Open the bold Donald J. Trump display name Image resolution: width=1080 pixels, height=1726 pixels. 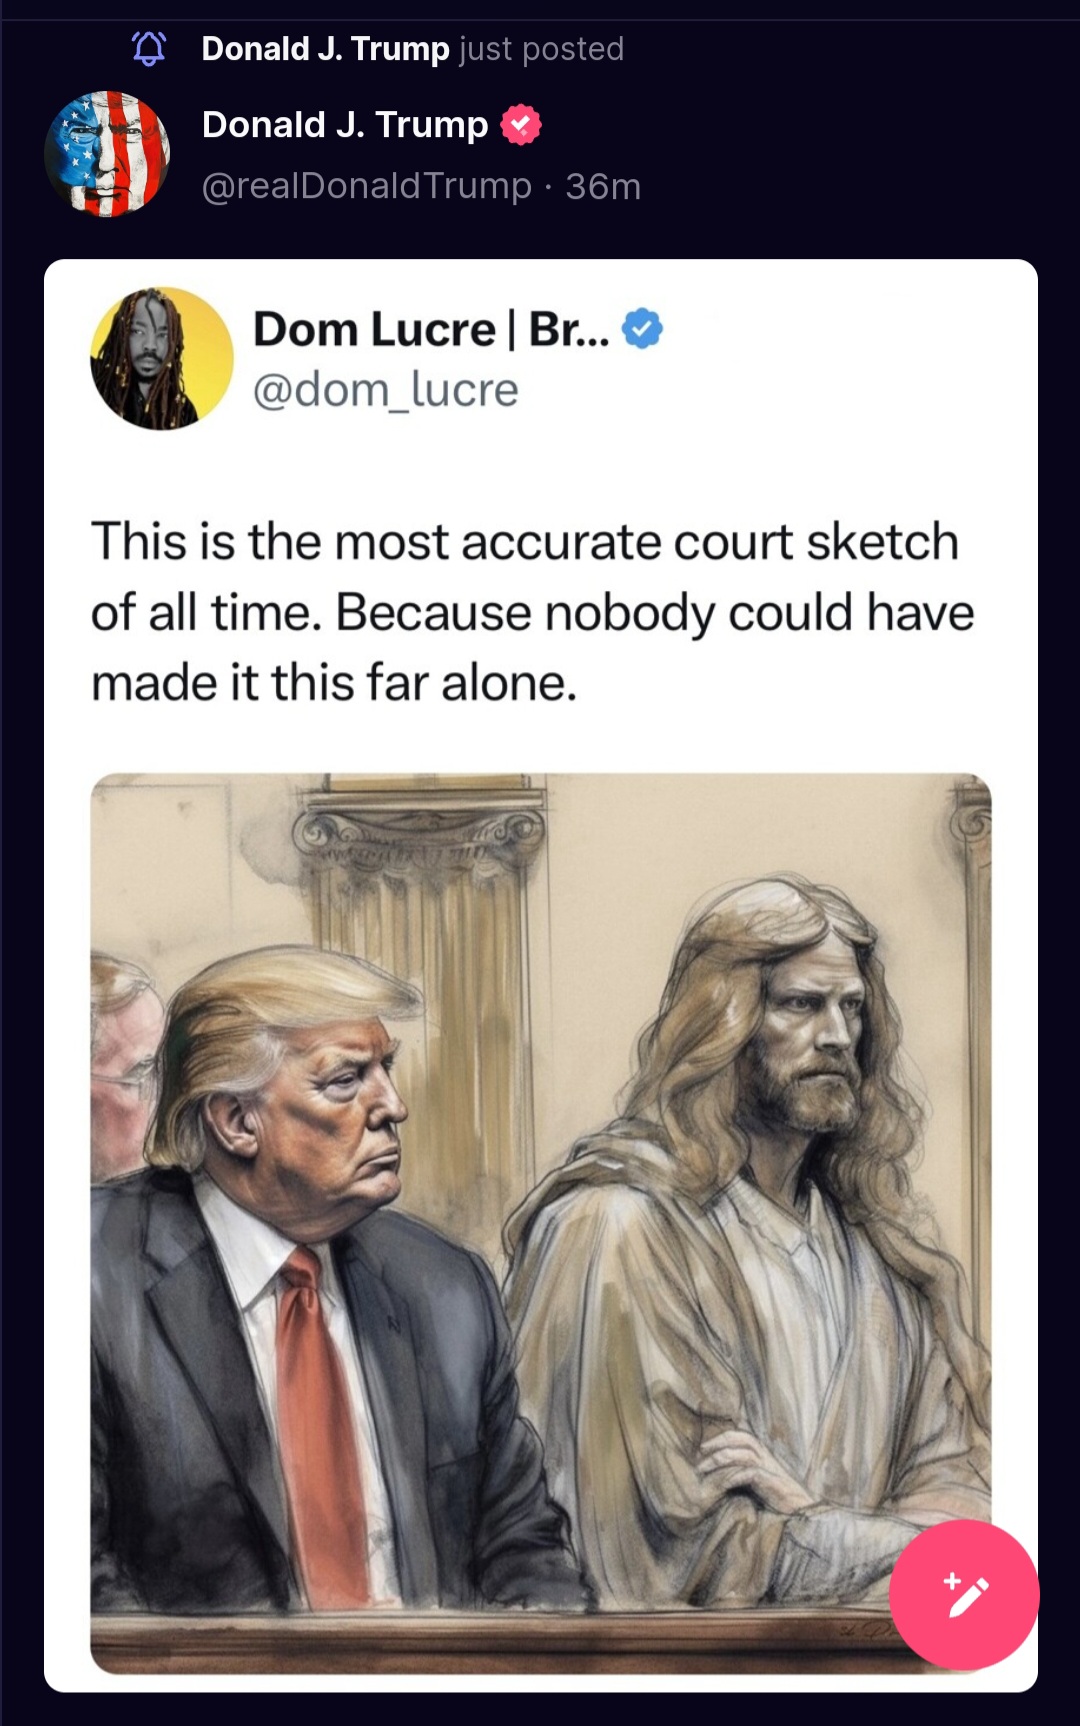(345, 125)
